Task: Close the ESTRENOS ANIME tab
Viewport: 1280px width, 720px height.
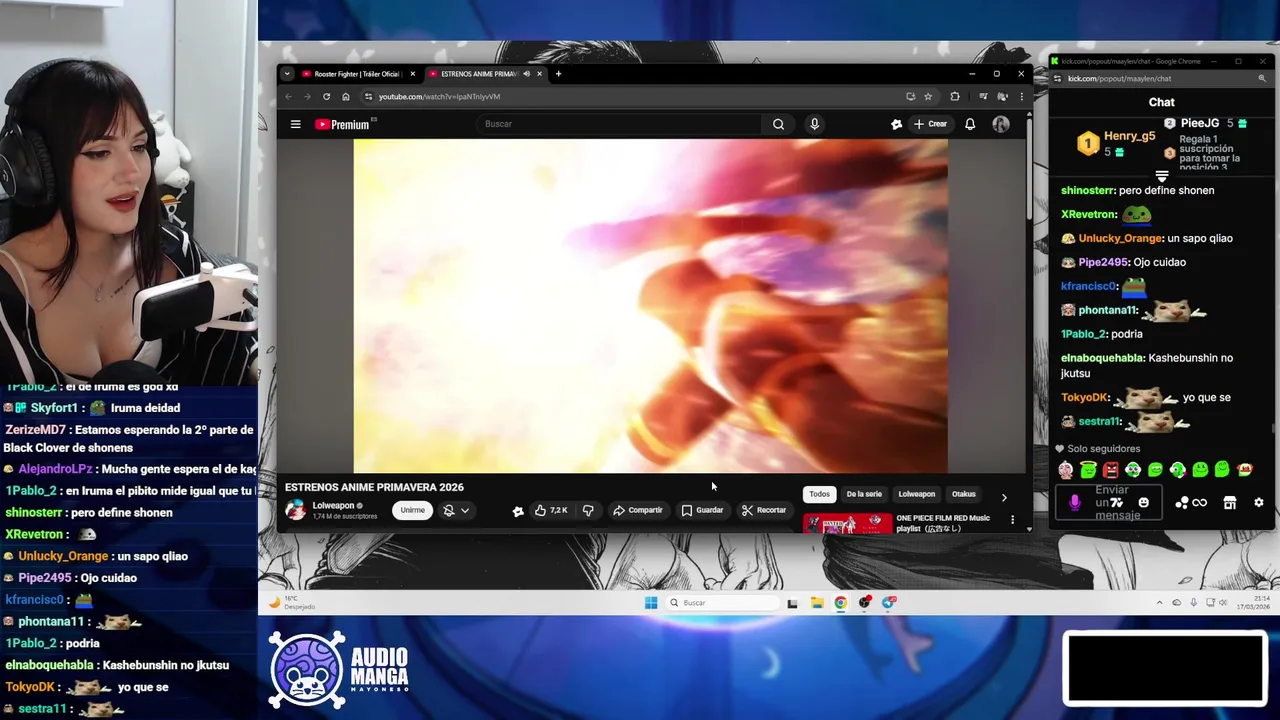Action: click(x=540, y=74)
